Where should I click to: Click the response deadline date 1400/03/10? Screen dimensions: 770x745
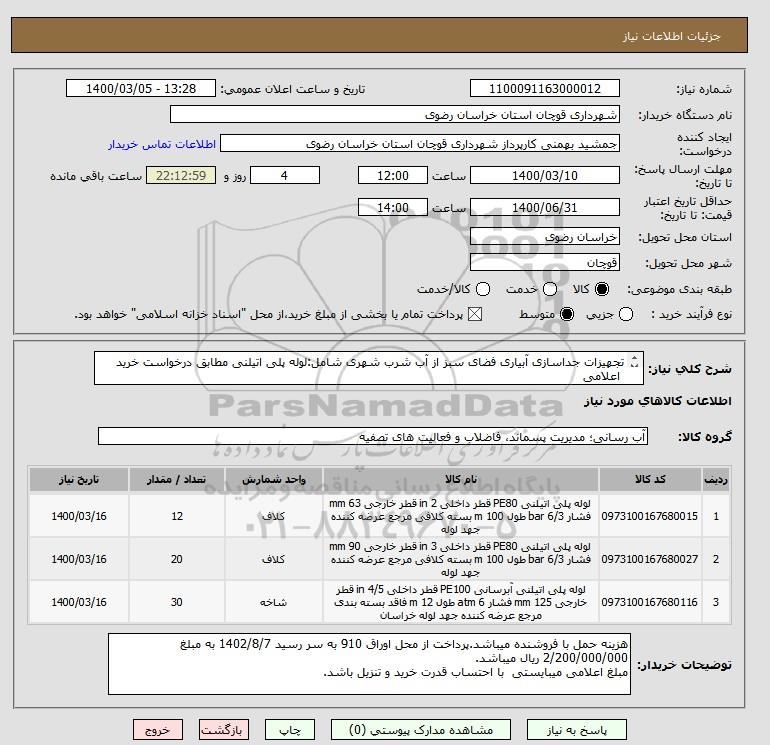coord(545,175)
